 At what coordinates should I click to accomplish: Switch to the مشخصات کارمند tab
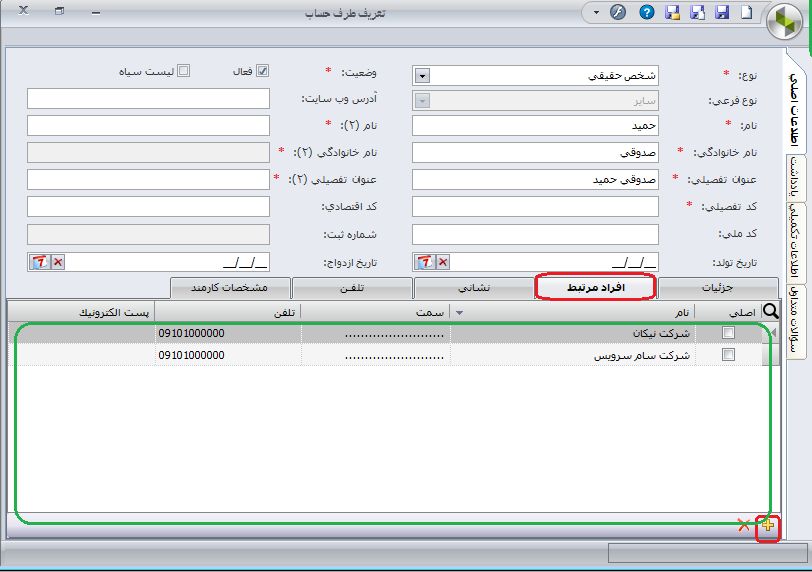pos(229,288)
